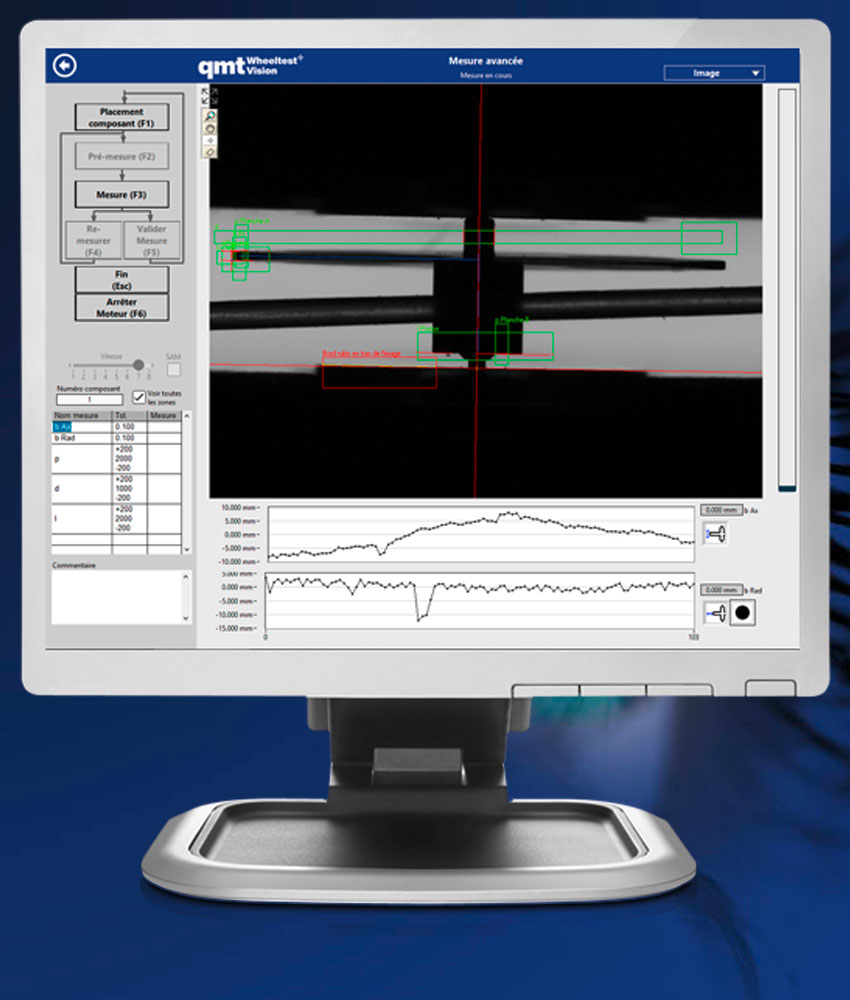Select the magnifier zoom tool
850x1000 pixels.
(x=210, y=116)
